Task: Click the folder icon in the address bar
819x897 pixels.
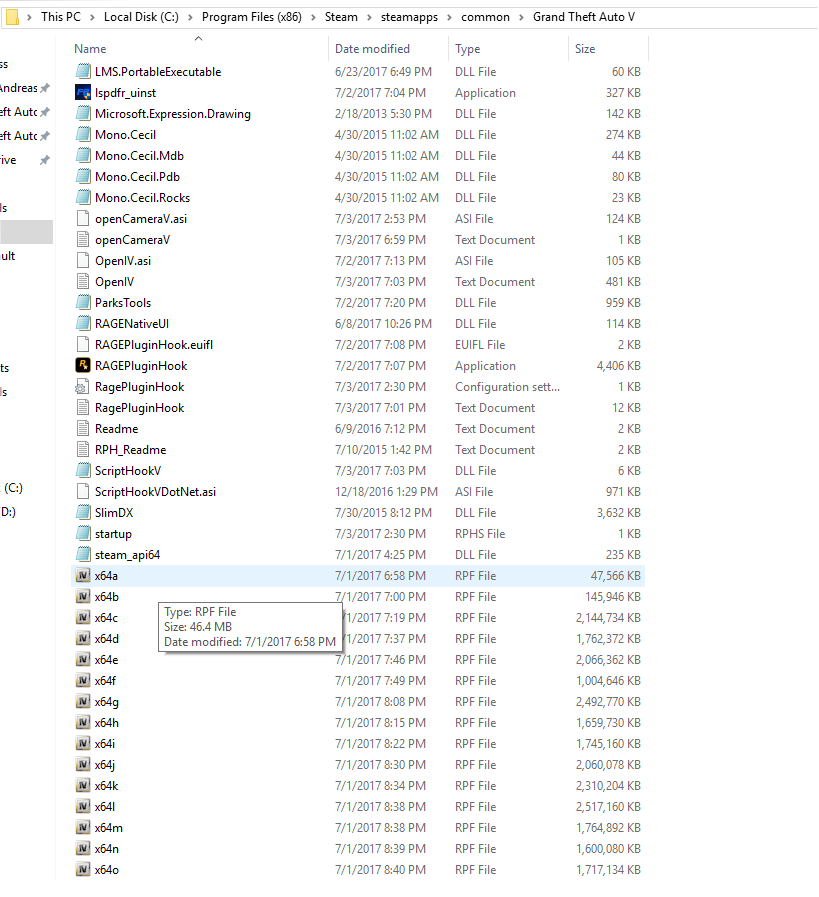Action: click(12, 18)
